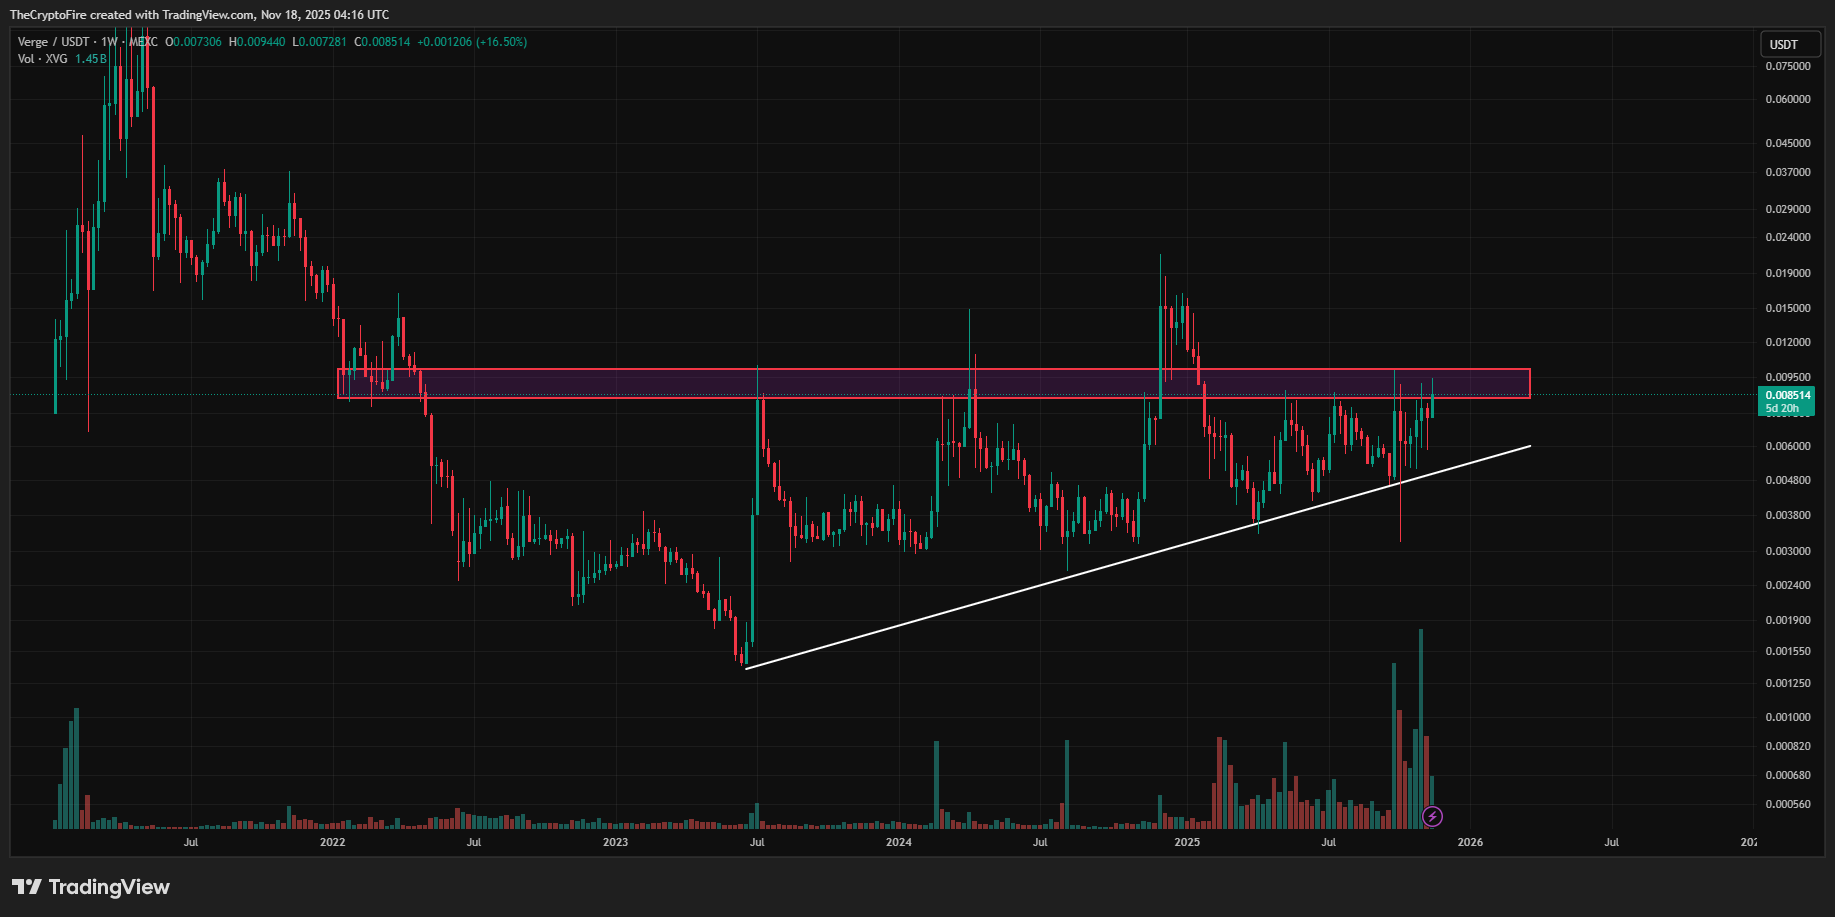Click the 2026 label on time axis

tap(1470, 843)
